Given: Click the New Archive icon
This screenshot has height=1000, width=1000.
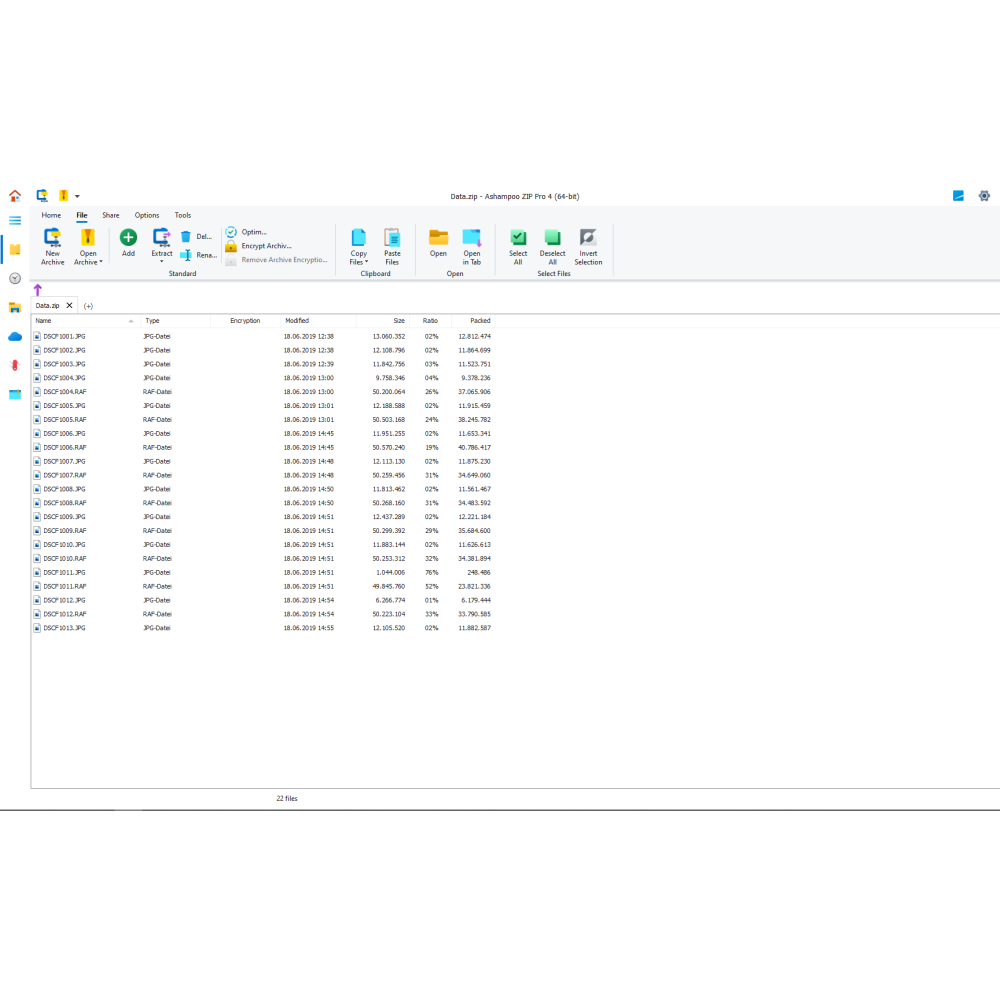Looking at the screenshot, I should pyautogui.click(x=52, y=238).
